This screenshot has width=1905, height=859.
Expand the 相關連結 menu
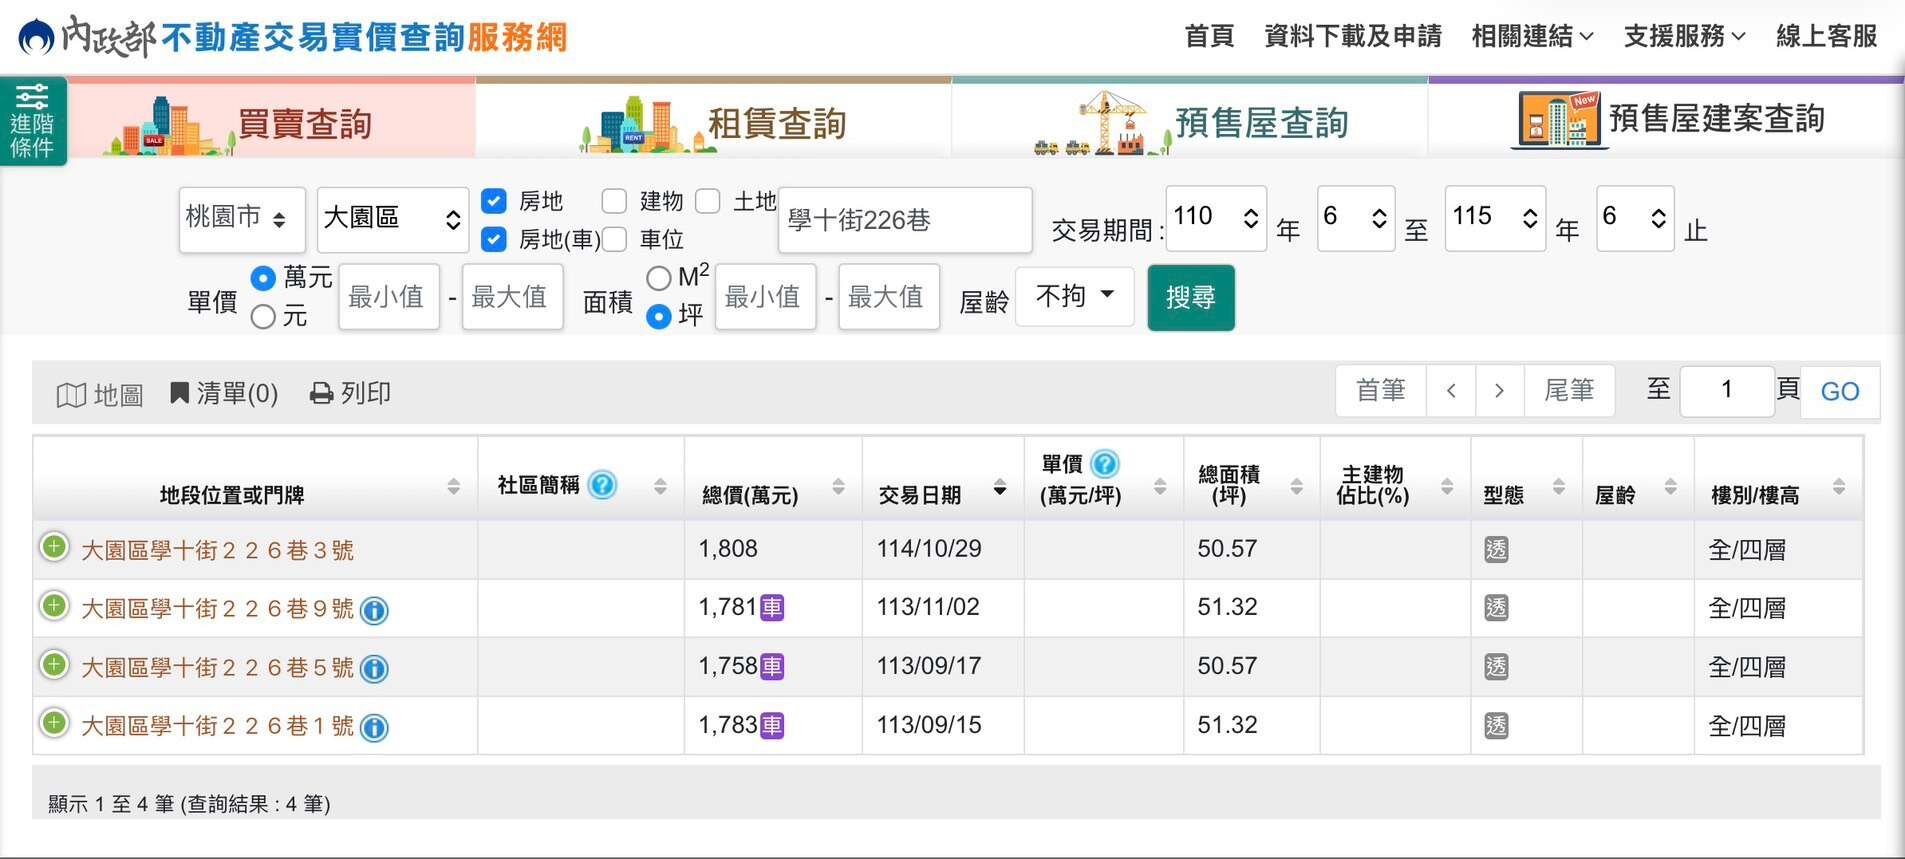[x=1532, y=36]
